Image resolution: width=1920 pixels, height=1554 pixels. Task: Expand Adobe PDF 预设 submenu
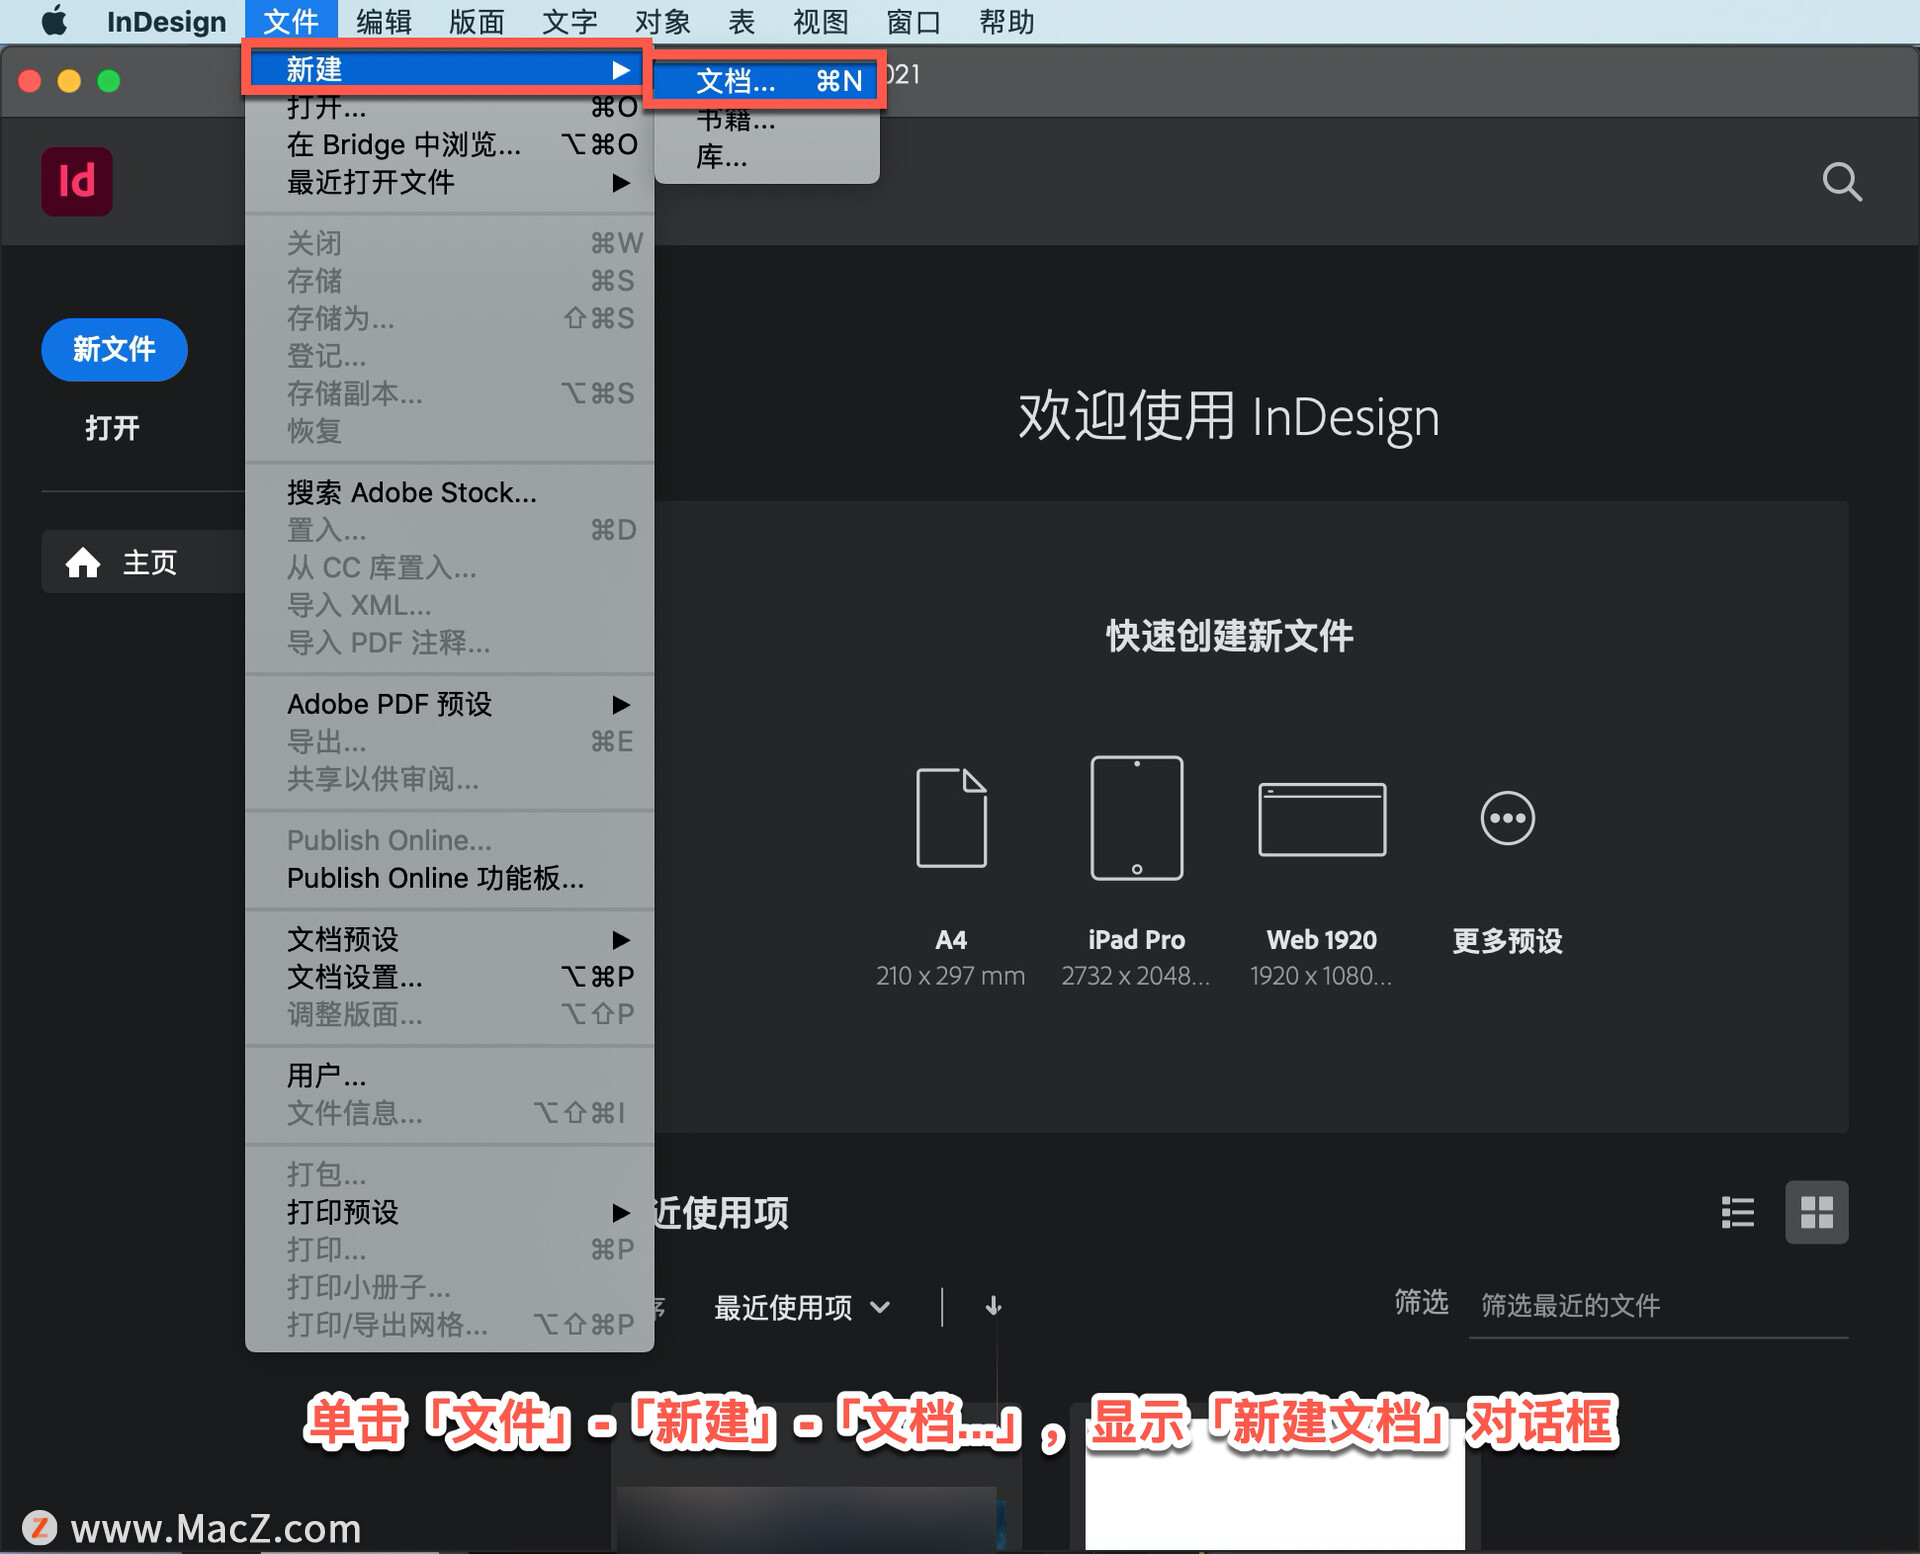pyautogui.click(x=449, y=704)
